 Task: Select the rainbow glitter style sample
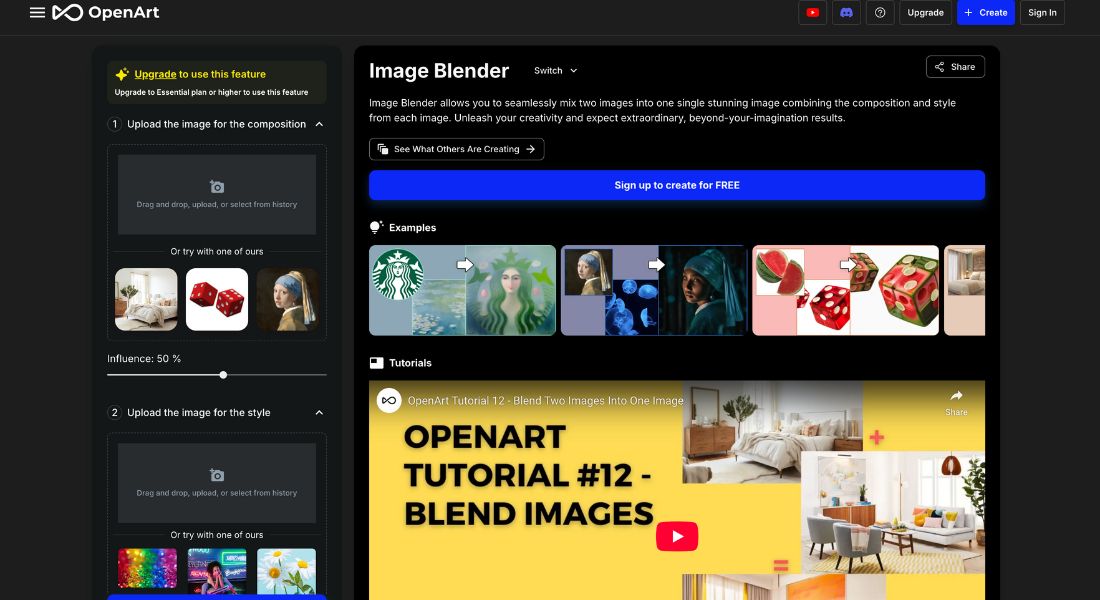147,569
